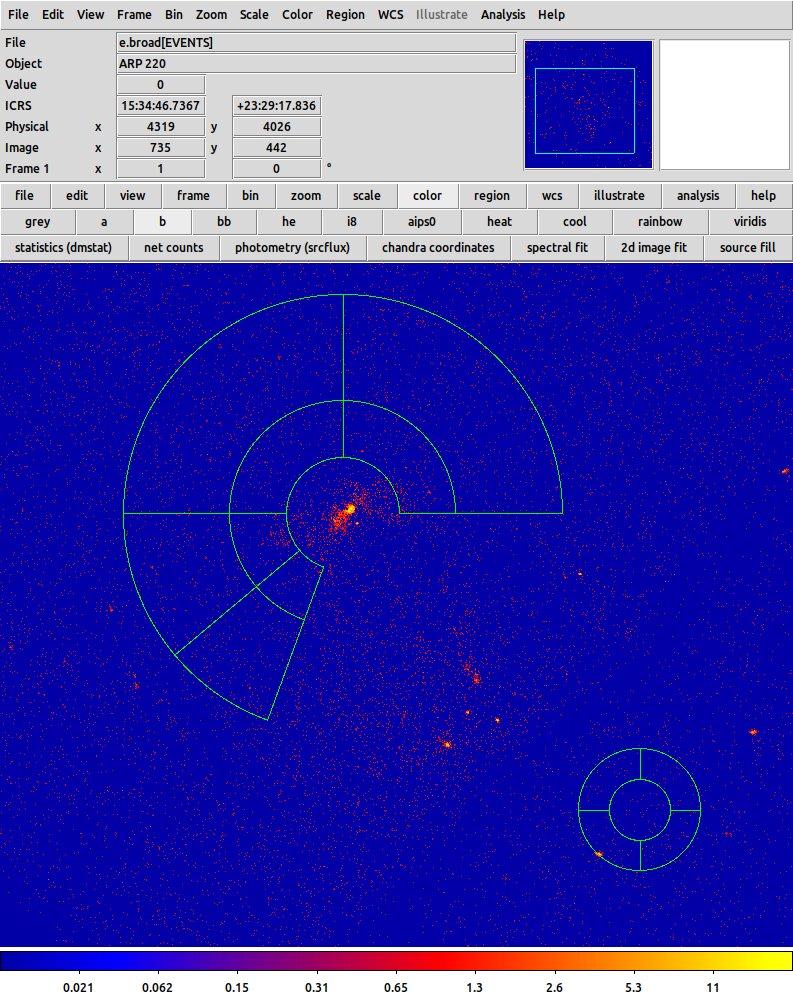793x995 pixels.
Task: Click the lowercase 'region' buttonbar button
Action: pos(492,195)
